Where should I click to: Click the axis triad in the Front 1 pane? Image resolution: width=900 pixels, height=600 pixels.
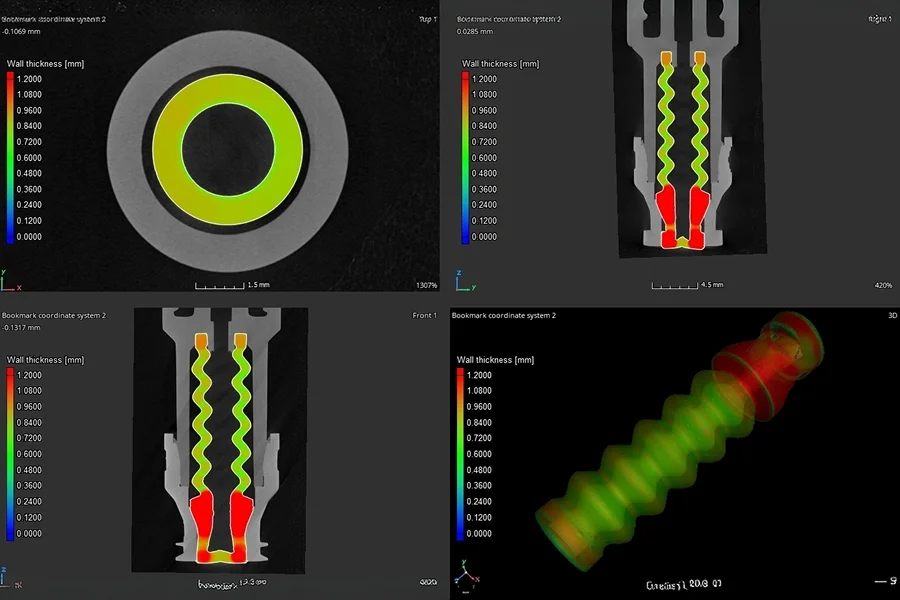click(11, 577)
